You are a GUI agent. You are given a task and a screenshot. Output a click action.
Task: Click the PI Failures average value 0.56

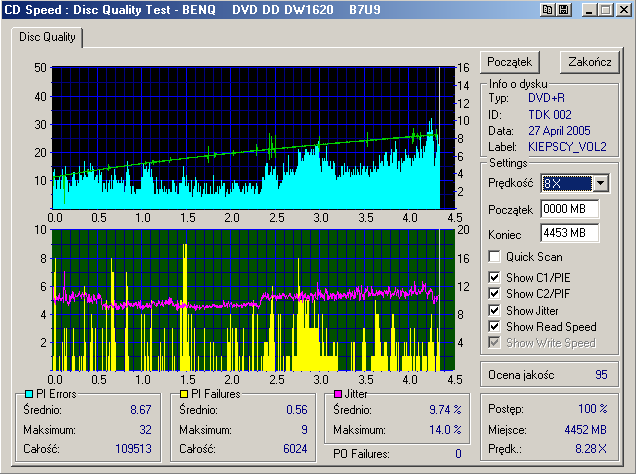click(x=297, y=410)
